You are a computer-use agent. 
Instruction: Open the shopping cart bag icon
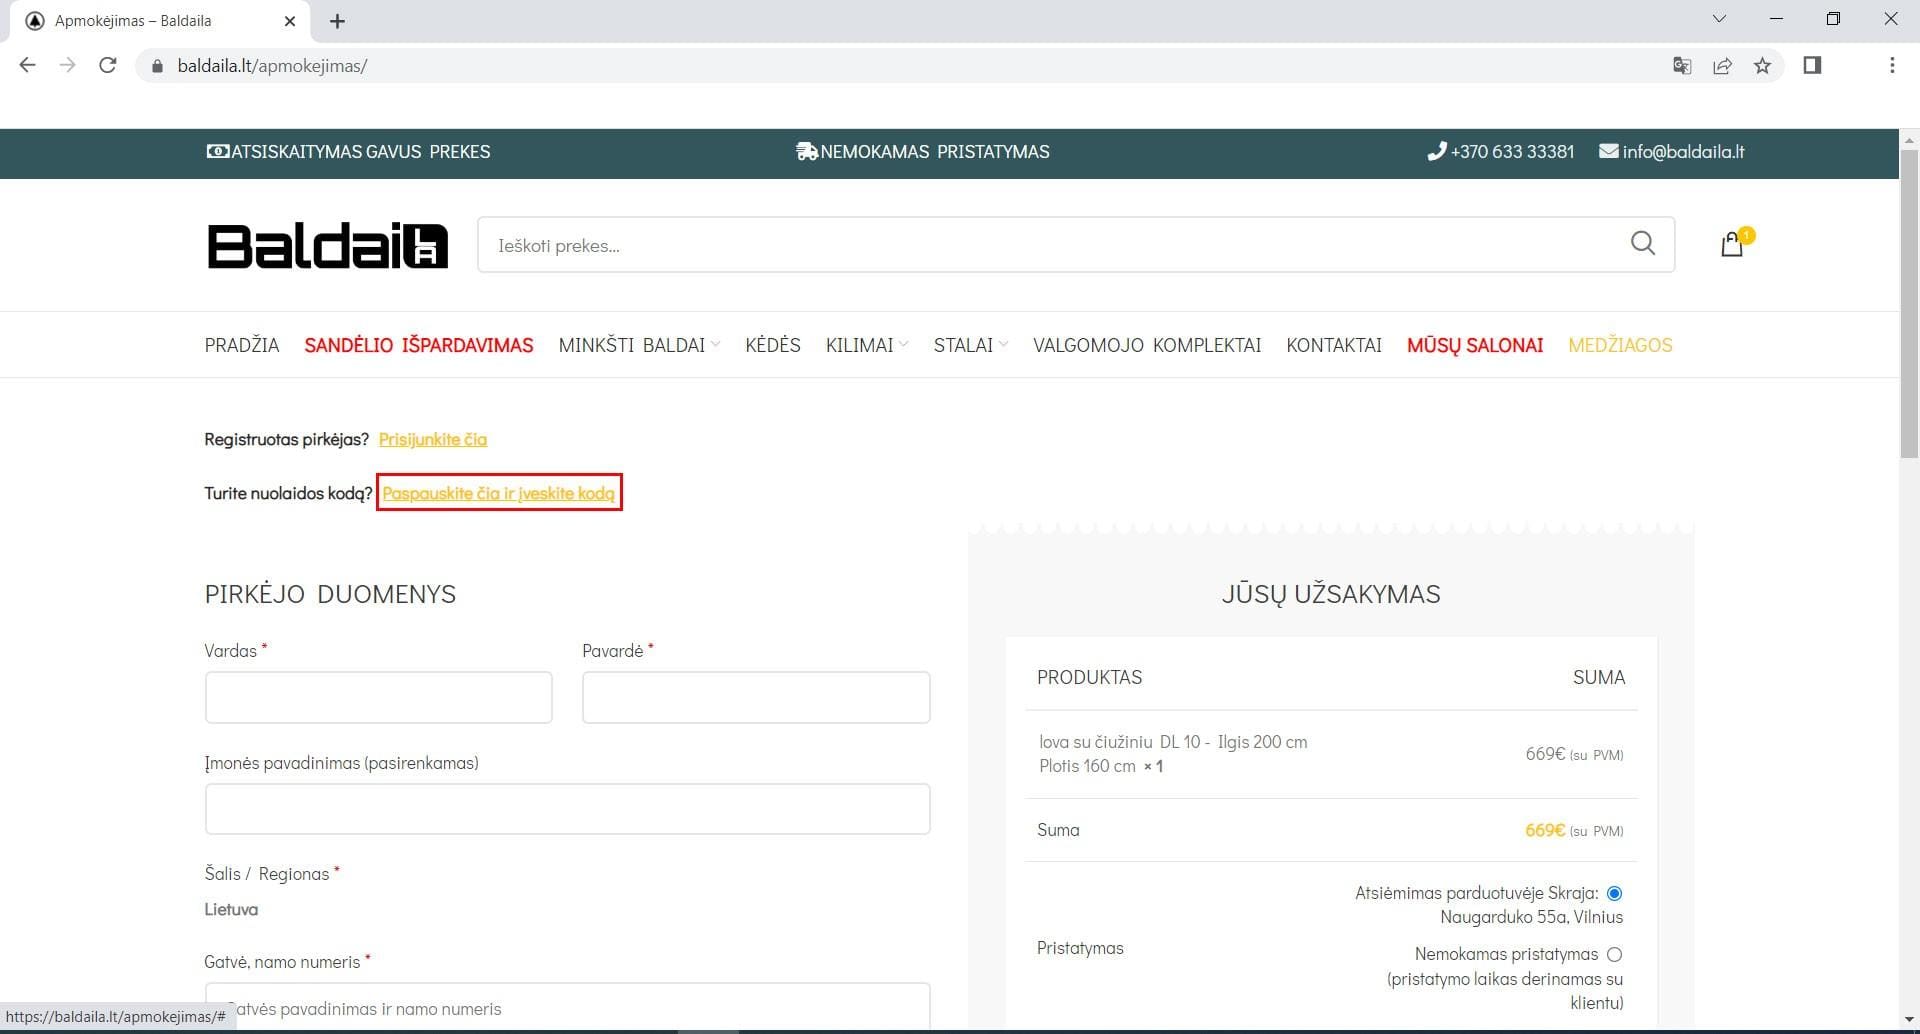[1732, 245]
